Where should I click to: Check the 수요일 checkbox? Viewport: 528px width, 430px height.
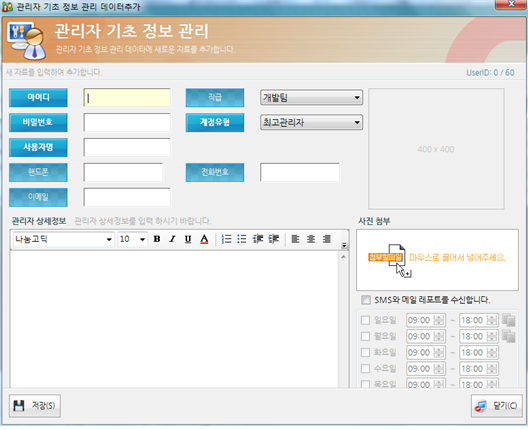pyautogui.click(x=365, y=368)
